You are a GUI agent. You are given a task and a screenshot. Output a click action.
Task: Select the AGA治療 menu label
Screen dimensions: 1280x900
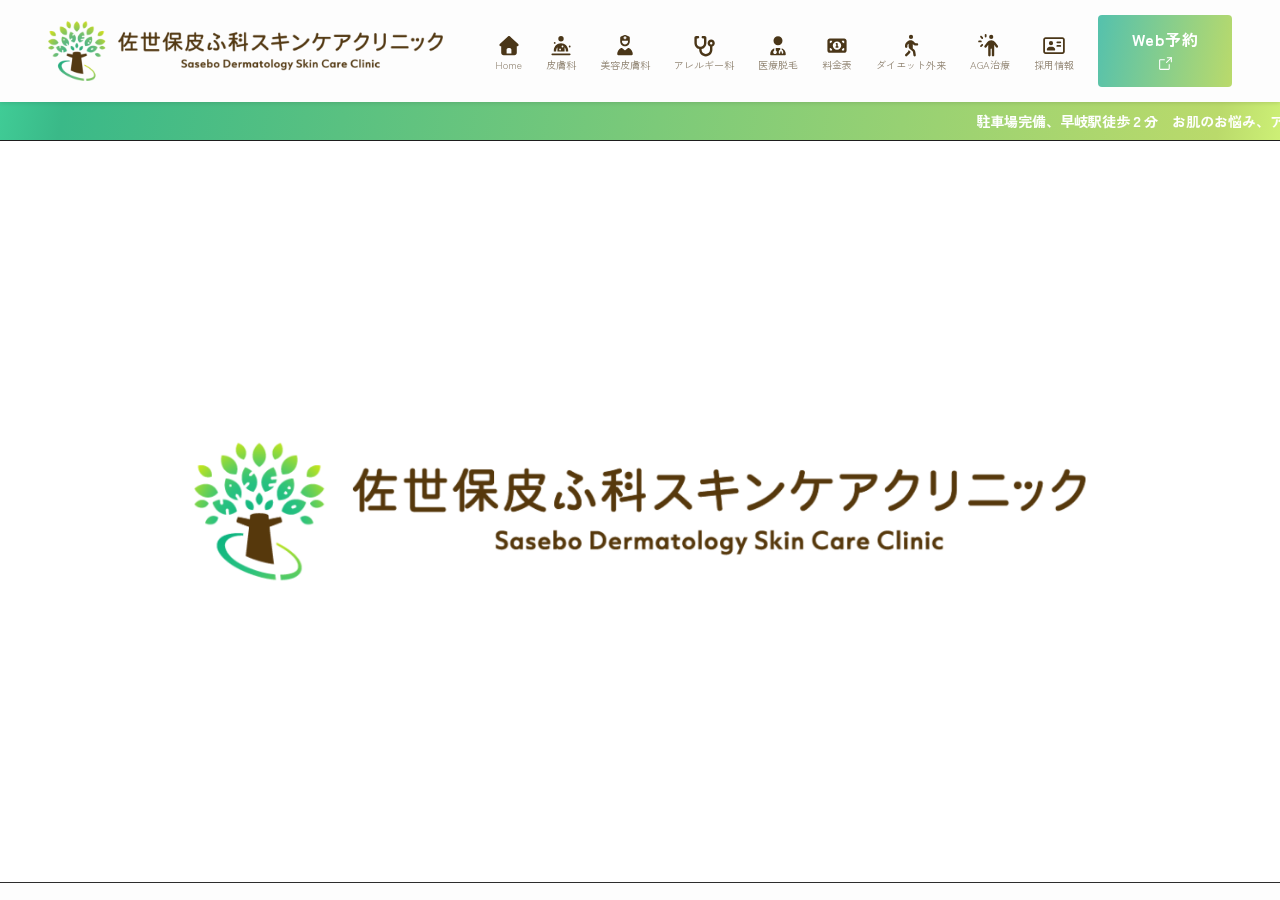990,66
